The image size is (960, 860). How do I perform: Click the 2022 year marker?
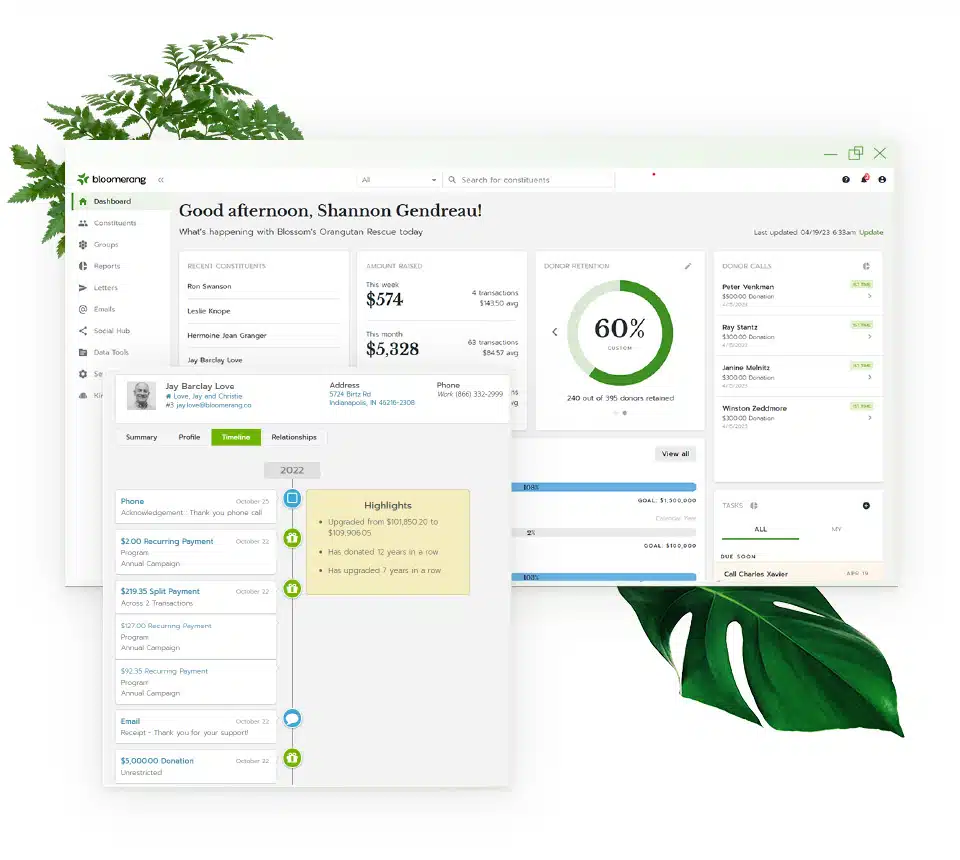click(x=292, y=470)
